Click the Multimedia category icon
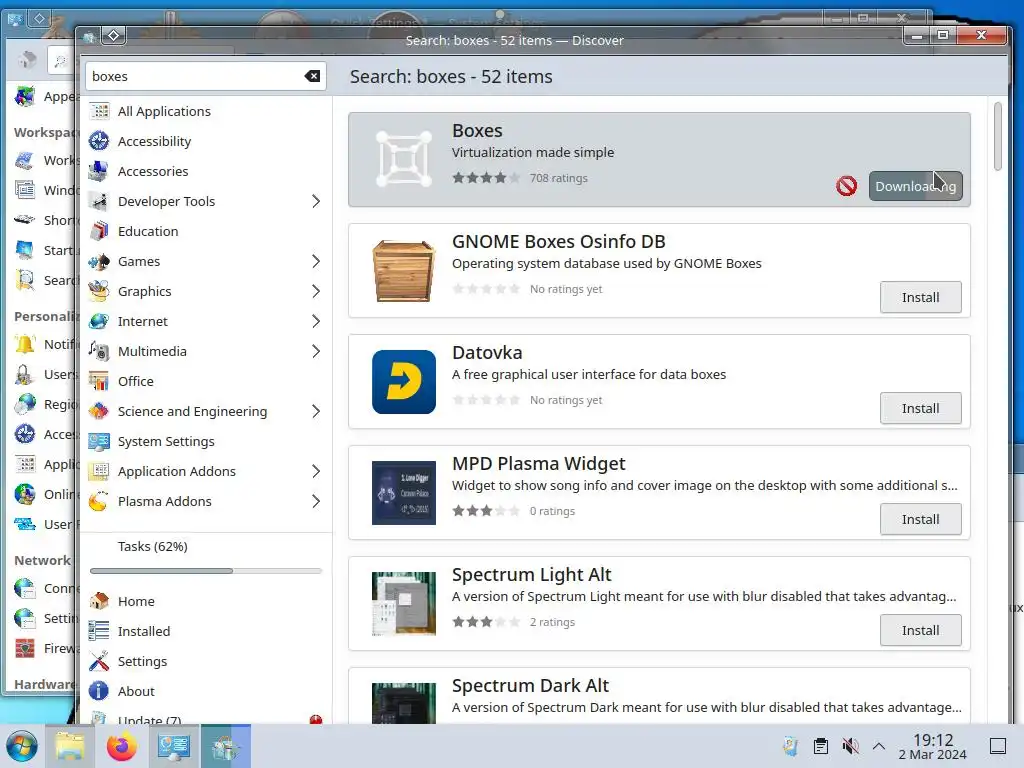 (x=99, y=351)
